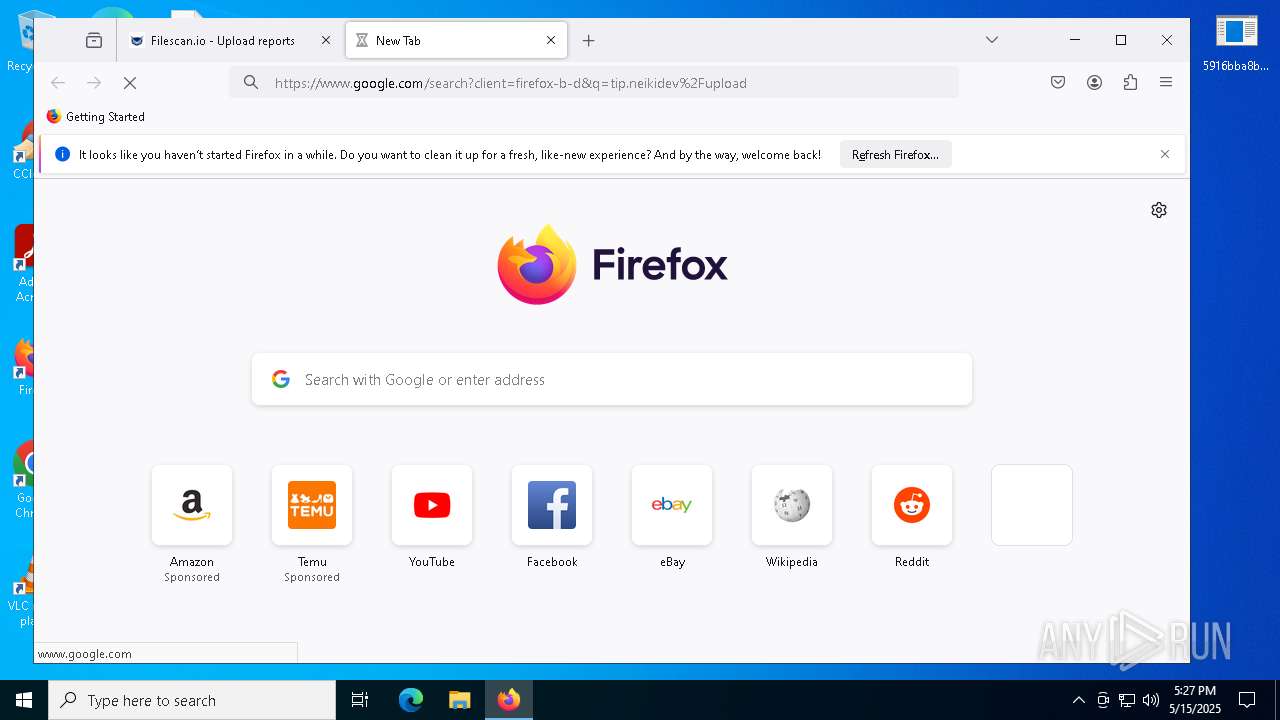Click the search magnifier in address bar
Image resolution: width=1280 pixels, height=720 pixels.
point(251,83)
